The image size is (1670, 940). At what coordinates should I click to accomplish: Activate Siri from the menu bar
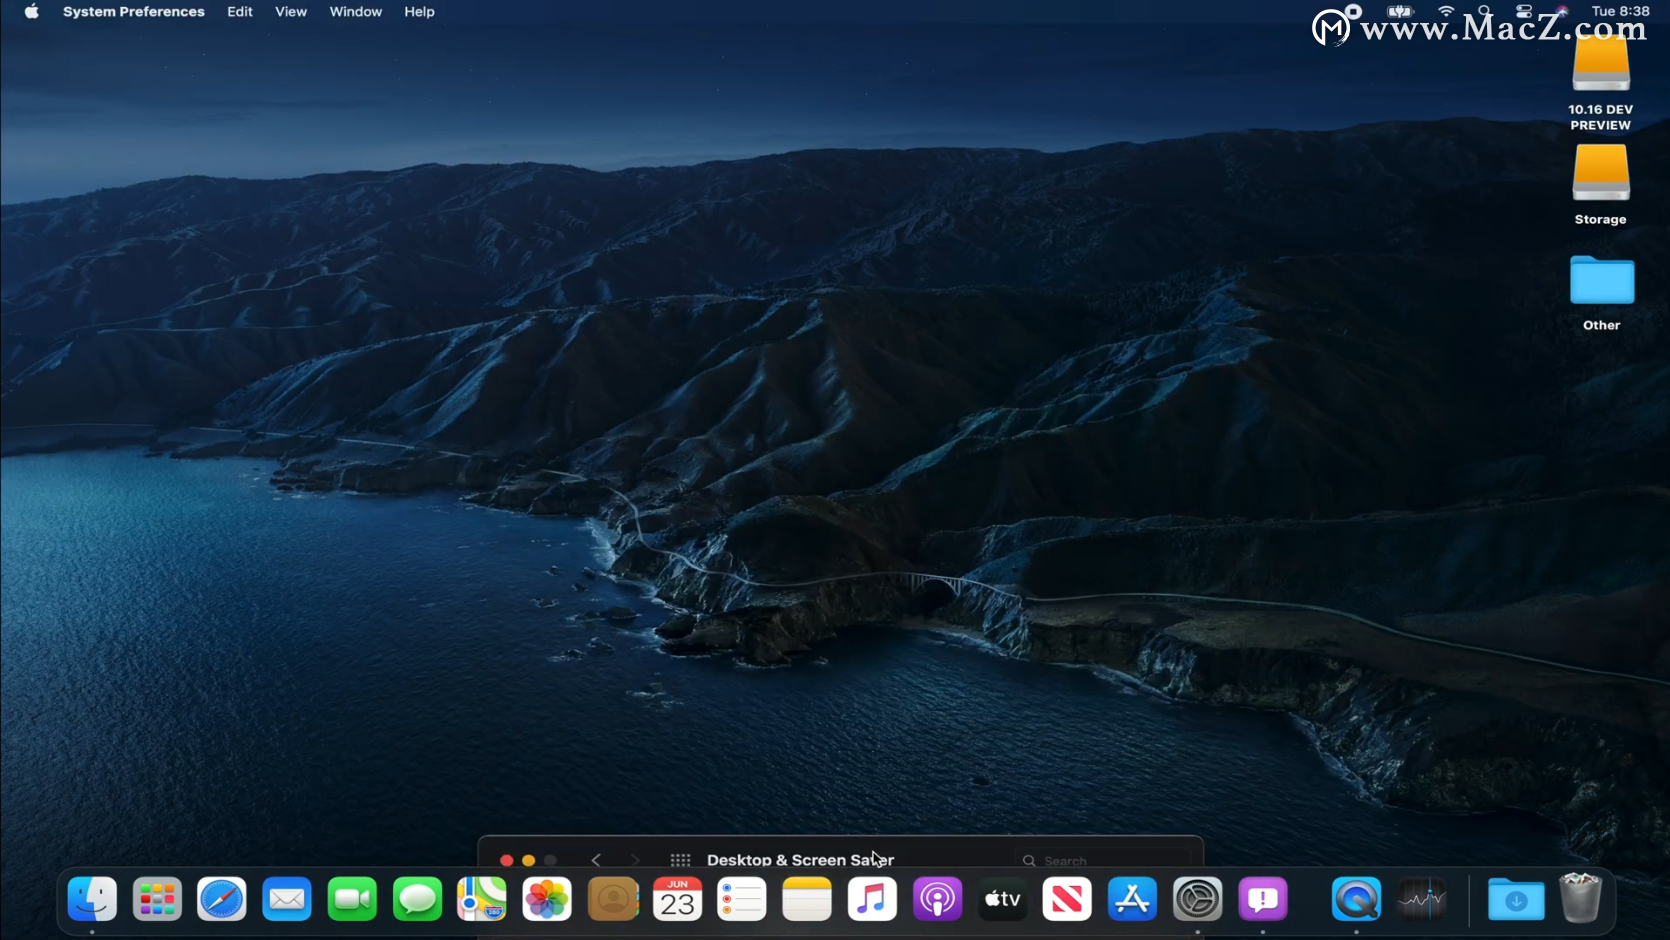point(1562,11)
